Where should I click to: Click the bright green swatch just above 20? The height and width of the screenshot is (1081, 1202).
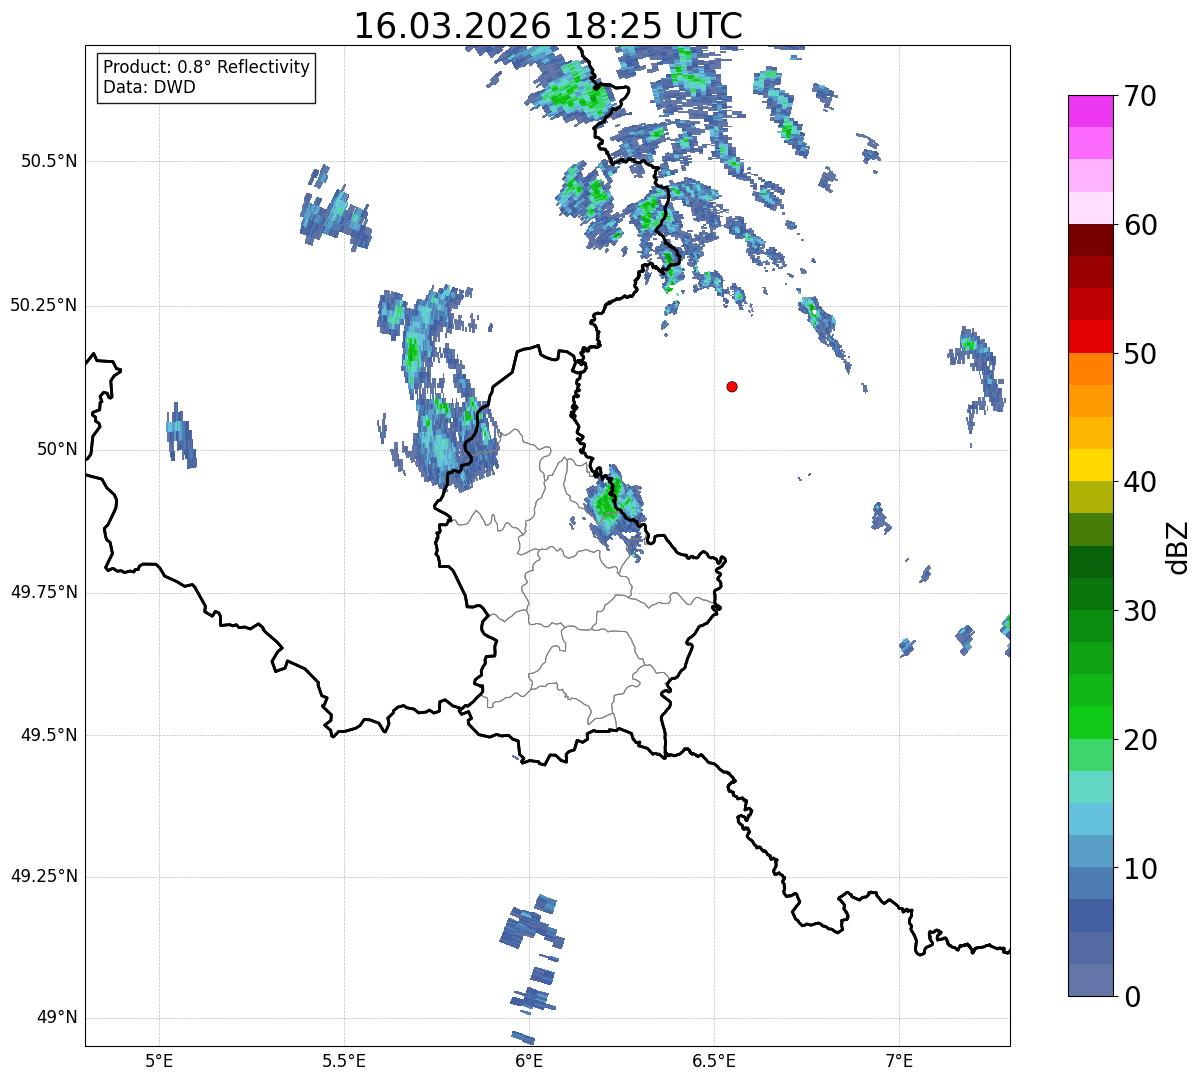point(1091,723)
